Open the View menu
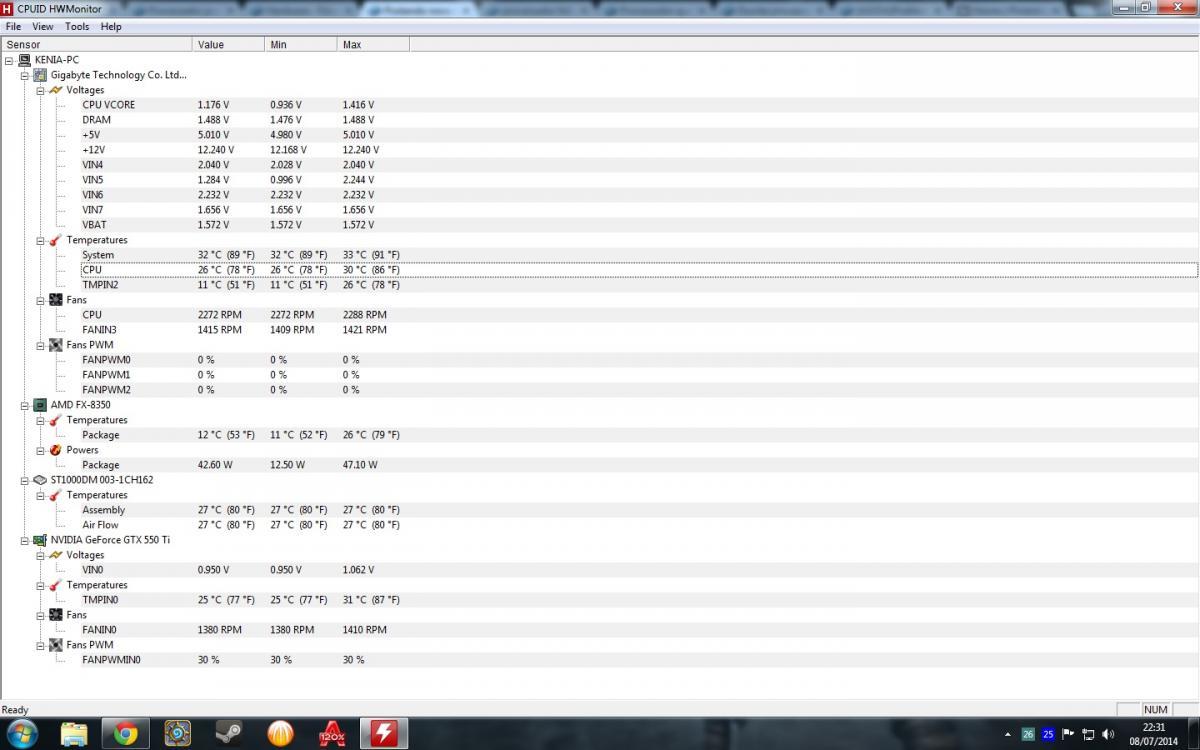The height and width of the screenshot is (750, 1200). click(x=43, y=27)
